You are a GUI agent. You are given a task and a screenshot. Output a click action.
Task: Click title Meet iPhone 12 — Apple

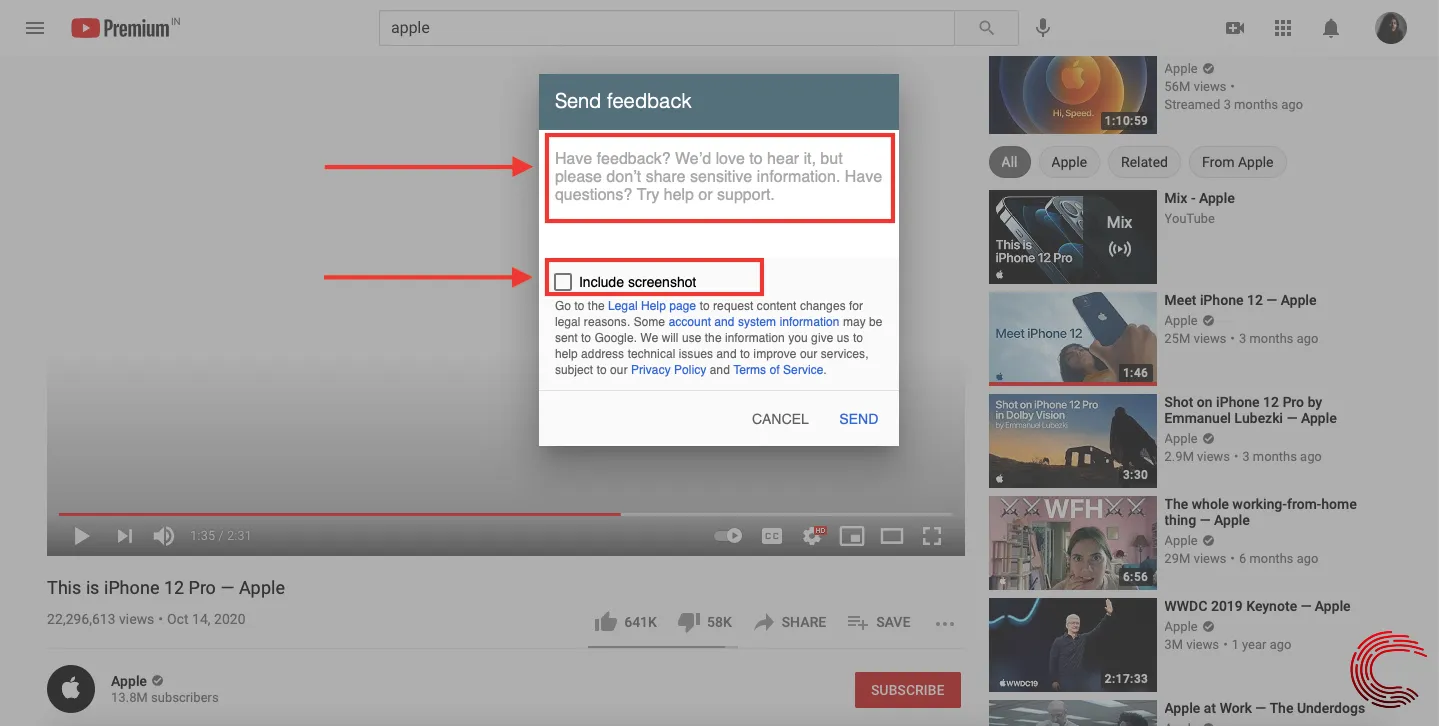click(1240, 300)
